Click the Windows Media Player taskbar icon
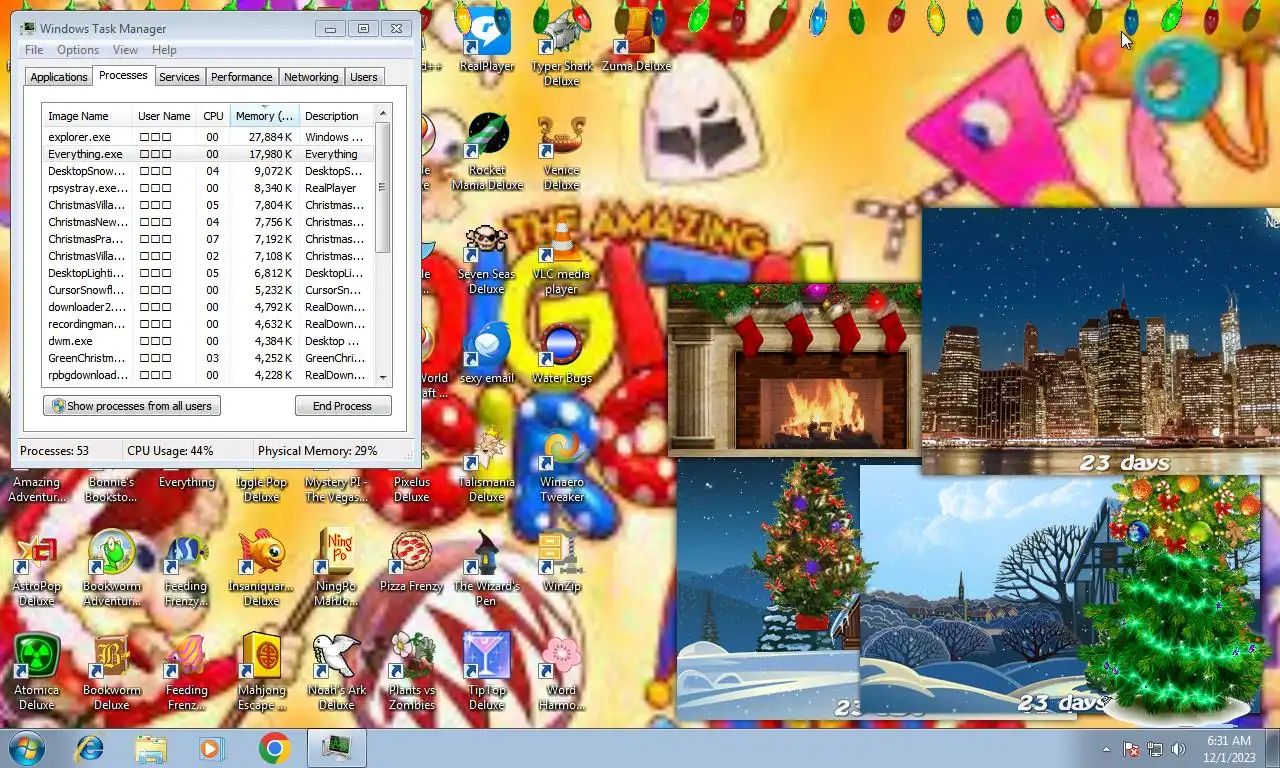1280x768 pixels. point(212,748)
